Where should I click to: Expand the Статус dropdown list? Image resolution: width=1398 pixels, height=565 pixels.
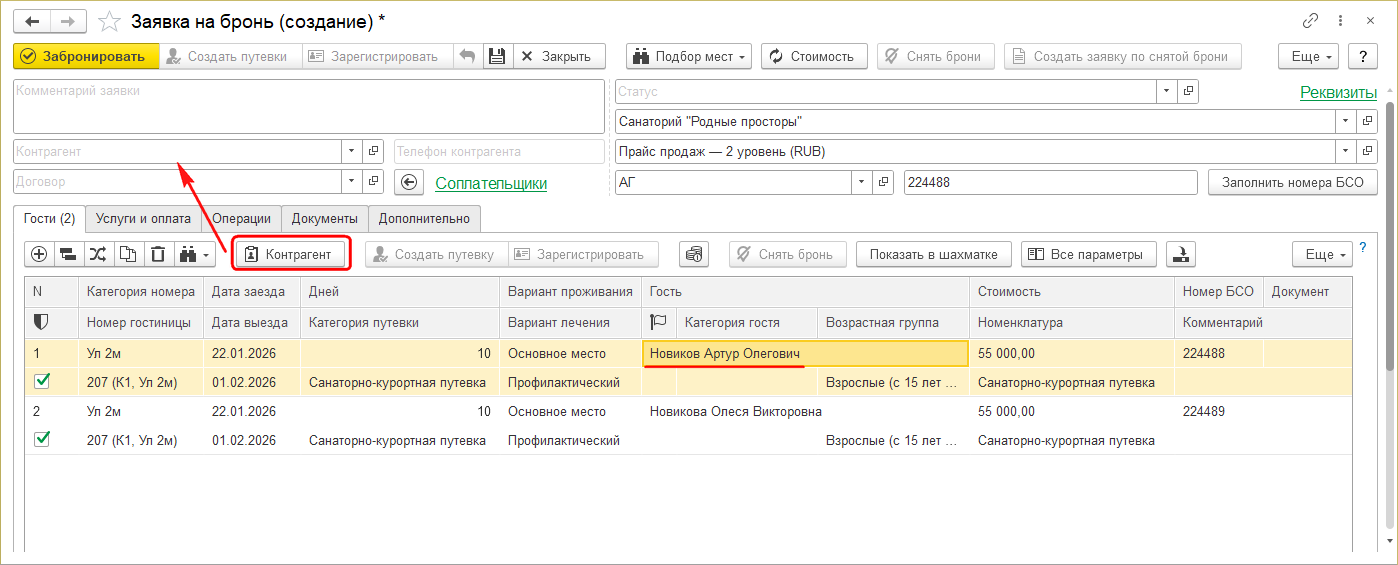tap(1166, 91)
